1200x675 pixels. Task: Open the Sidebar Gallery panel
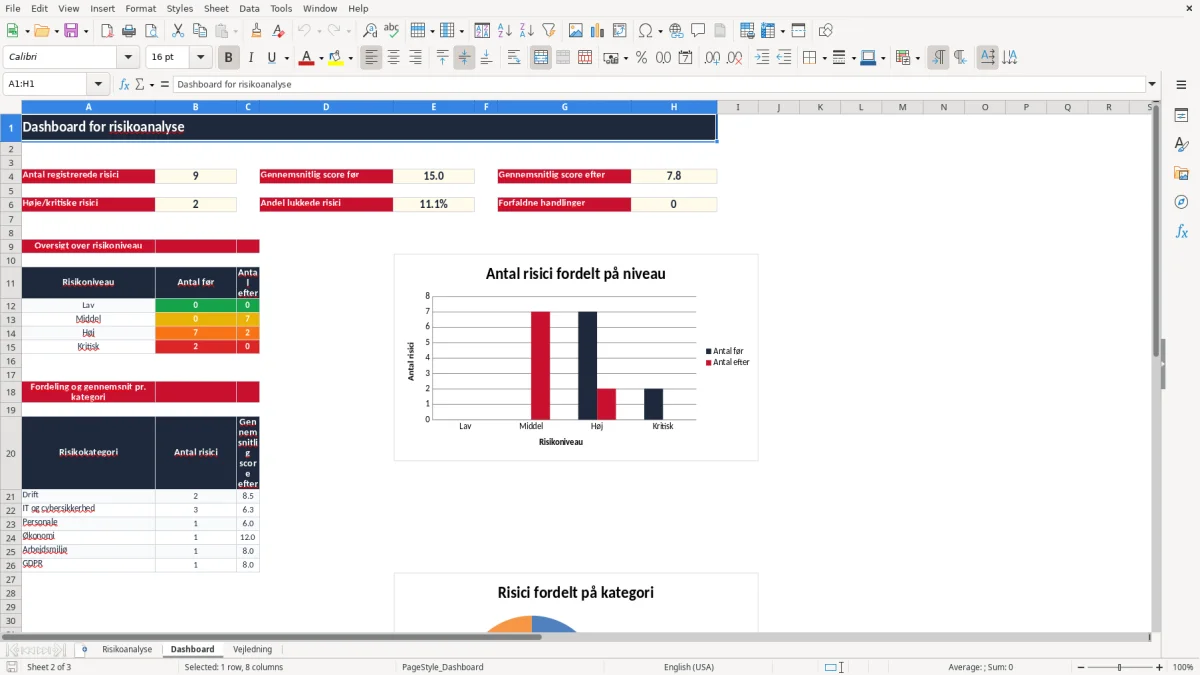(1181, 174)
